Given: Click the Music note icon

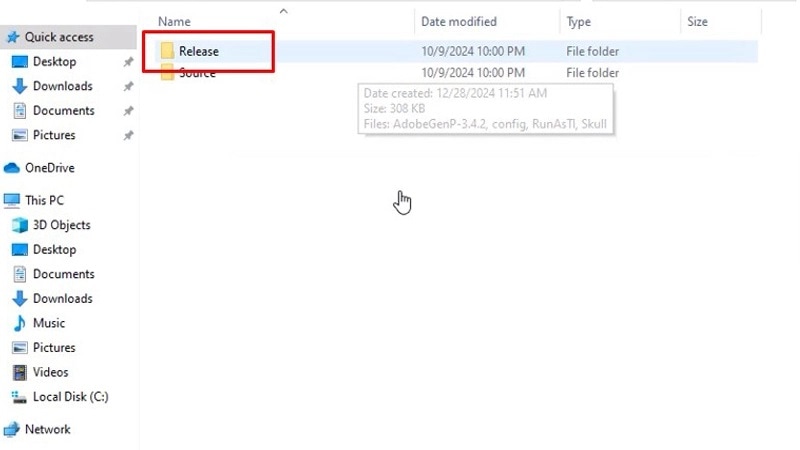Looking at the screenshot, I should click(19, 323).
